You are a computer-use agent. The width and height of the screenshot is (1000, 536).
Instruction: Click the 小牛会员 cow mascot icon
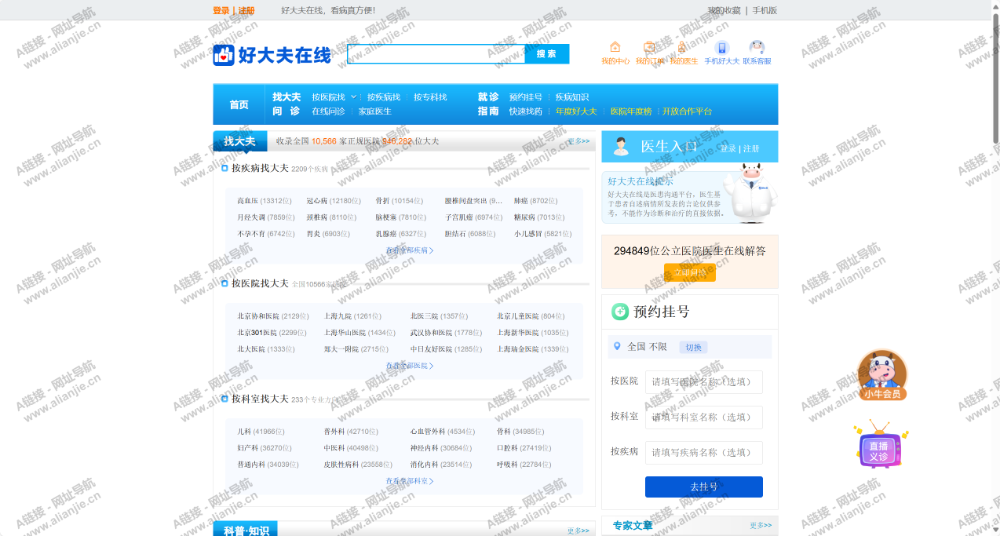click(x=882, y=372)
